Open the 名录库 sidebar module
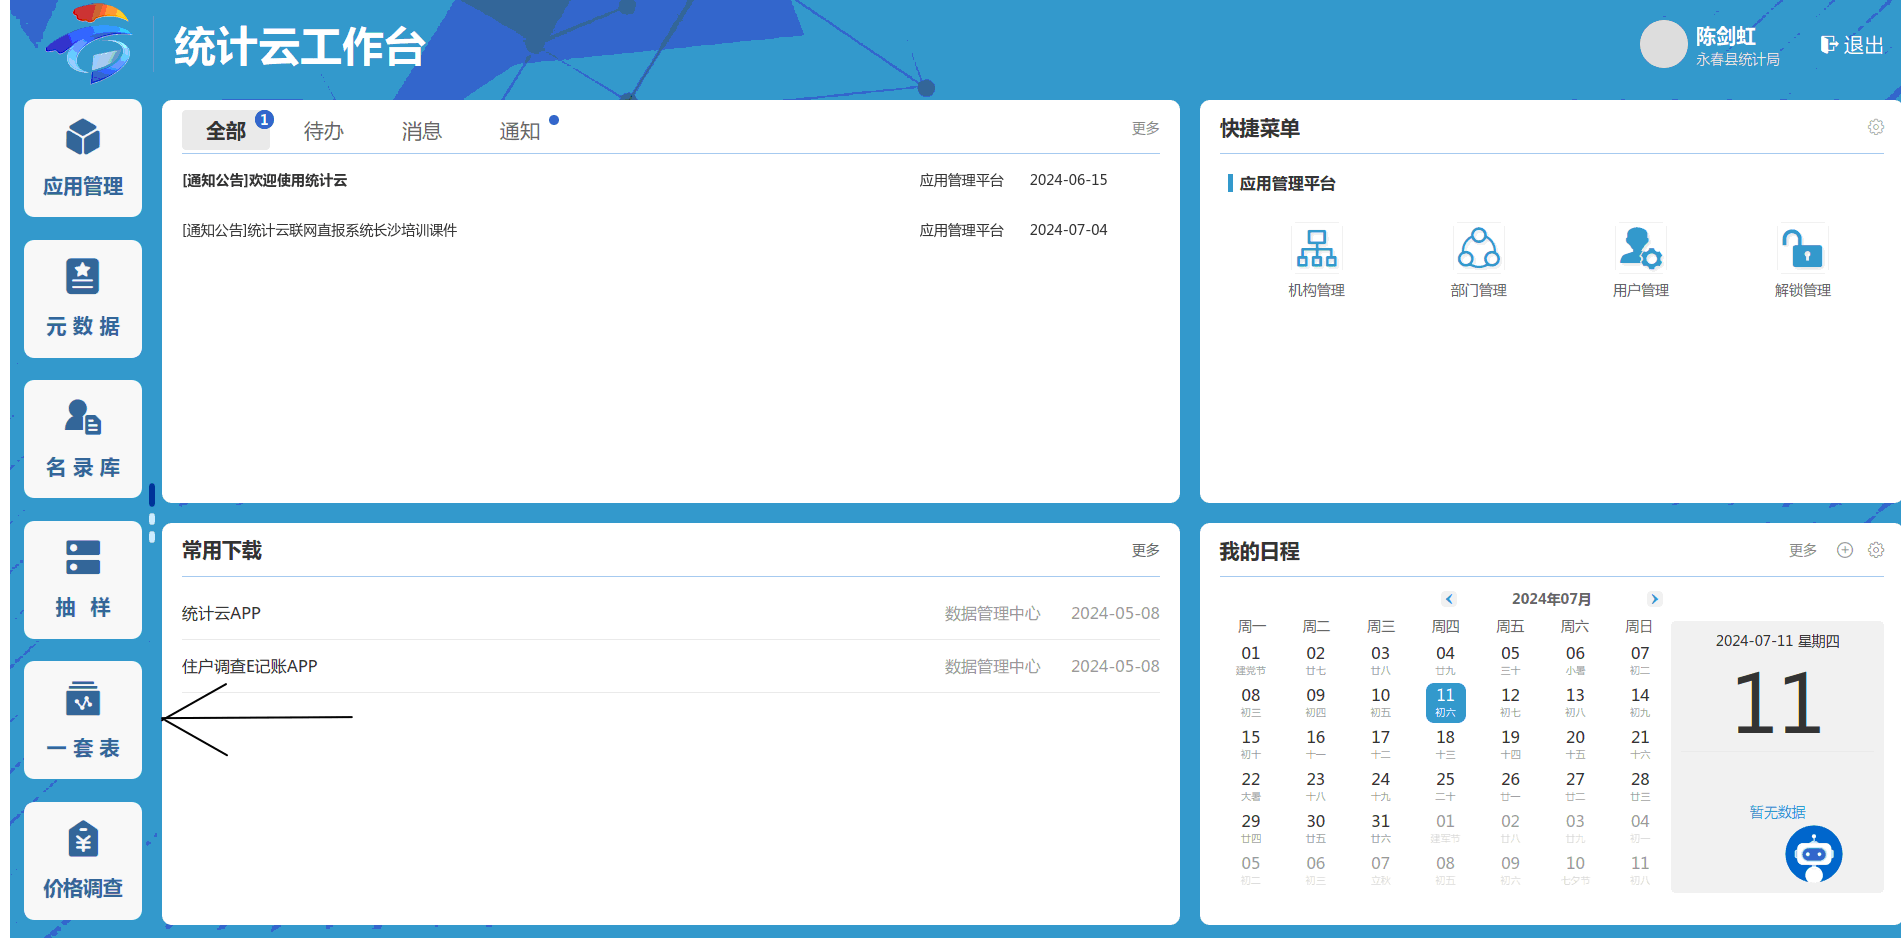1901x941 pixels. [83, 439]
